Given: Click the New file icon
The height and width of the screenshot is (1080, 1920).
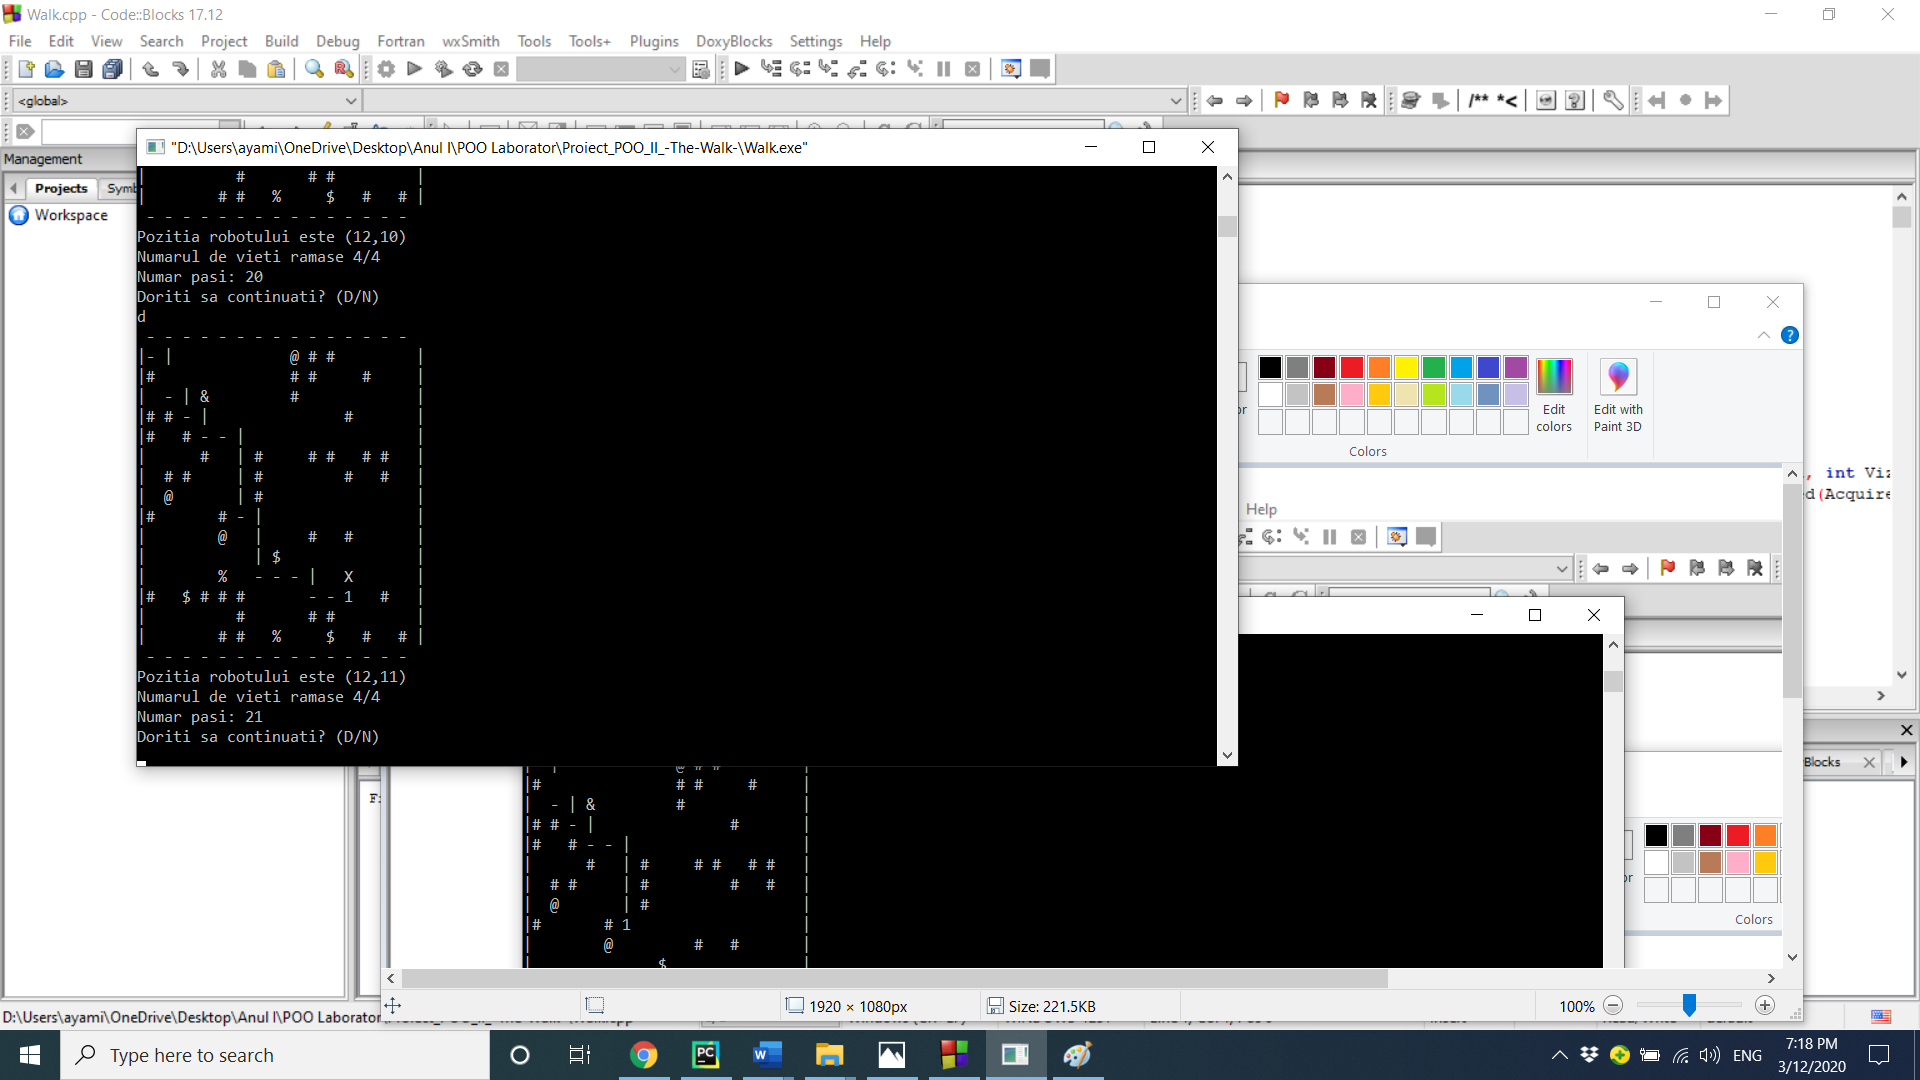Looking at the screenshot, I should [27, 69].
